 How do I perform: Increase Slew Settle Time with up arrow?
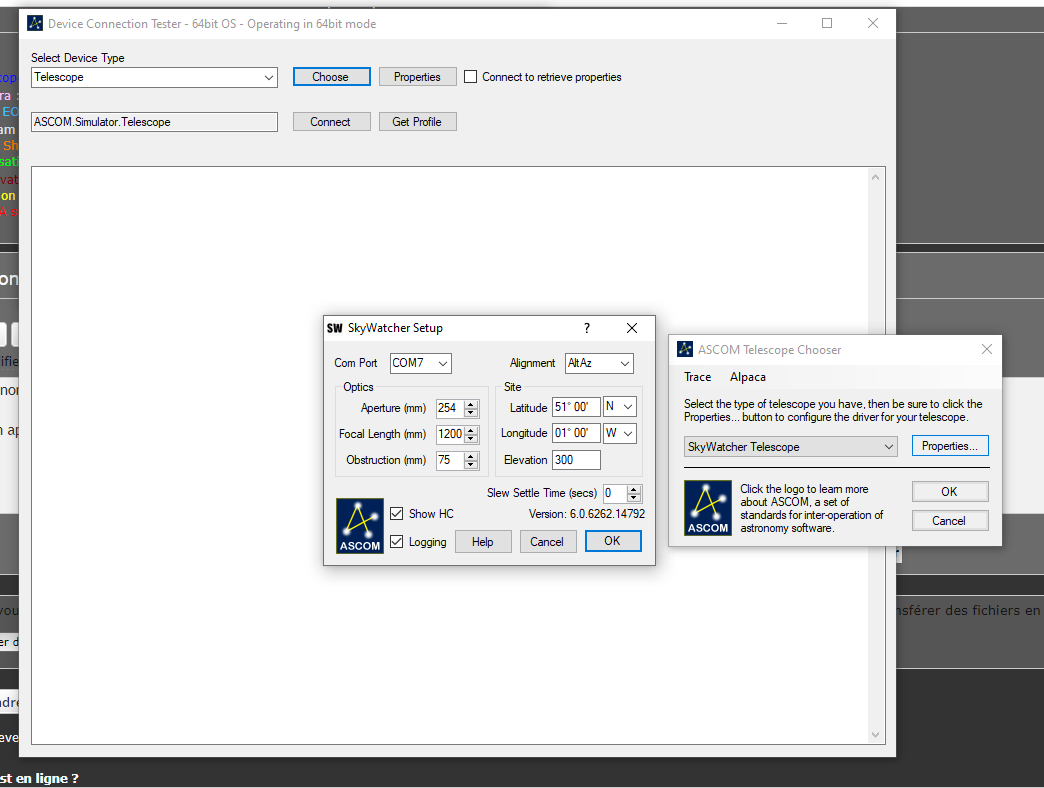click(x=635, y=489)
